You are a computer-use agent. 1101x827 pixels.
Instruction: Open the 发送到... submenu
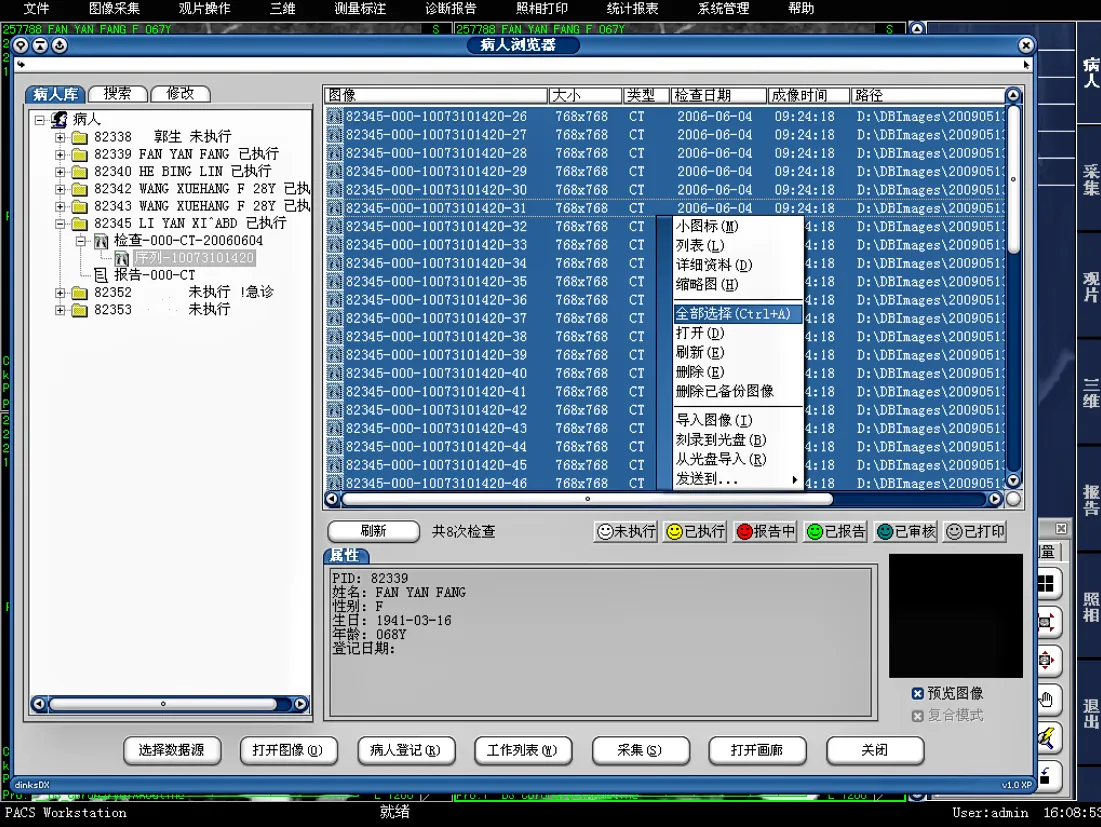[x=737, y=479]
